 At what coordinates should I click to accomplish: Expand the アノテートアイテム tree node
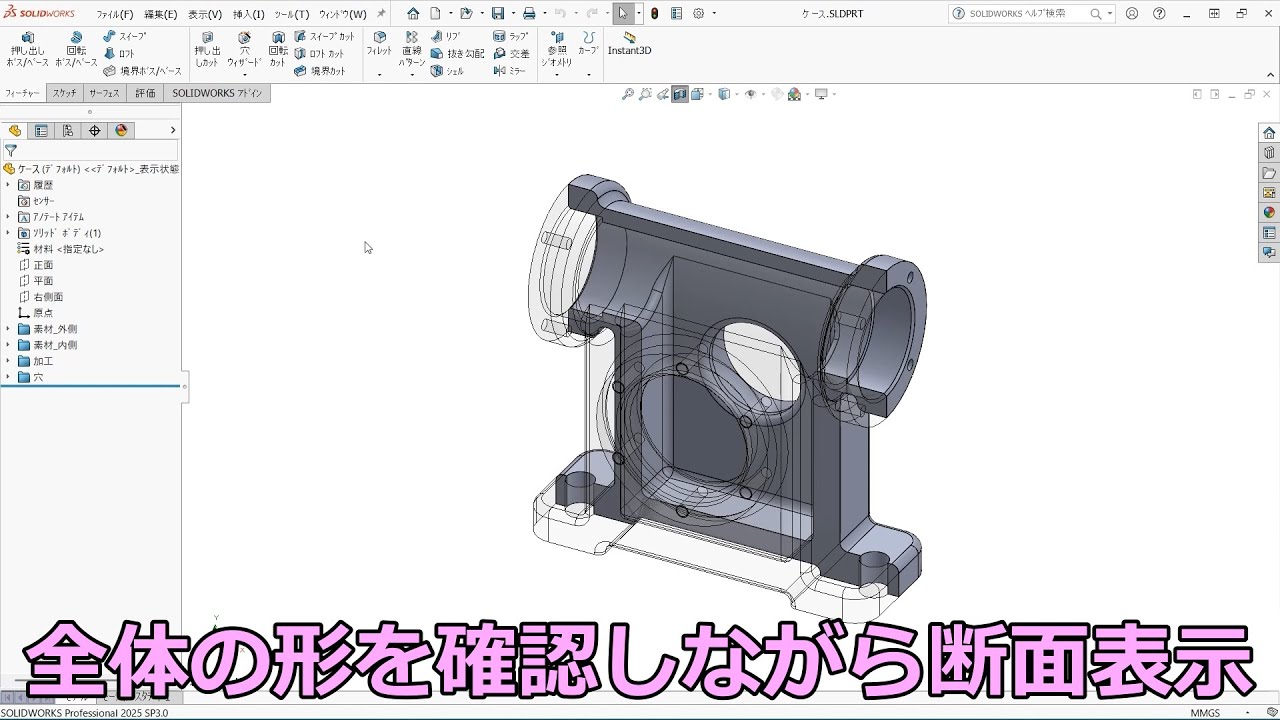(8, 217)
